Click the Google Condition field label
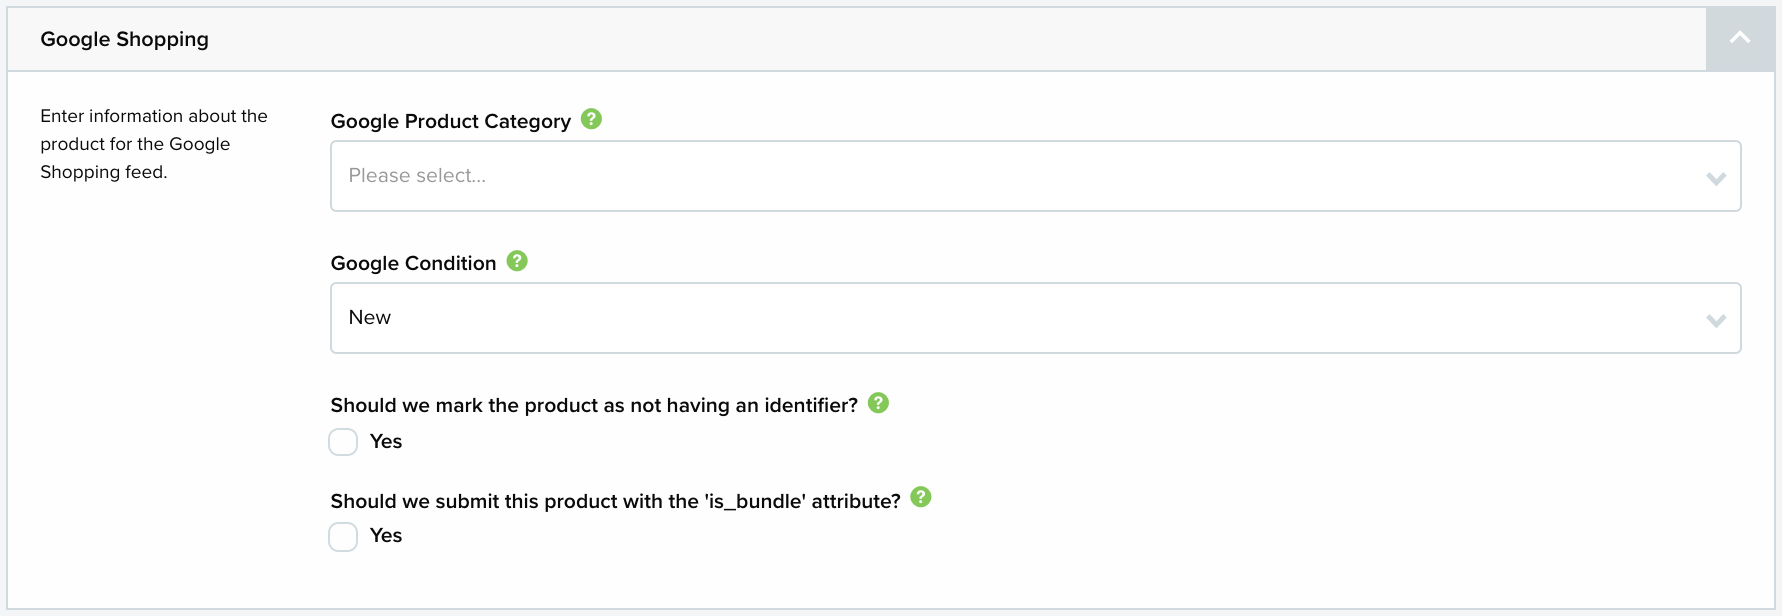Viewport: 1782px width, 616px height. pos(414,263)
